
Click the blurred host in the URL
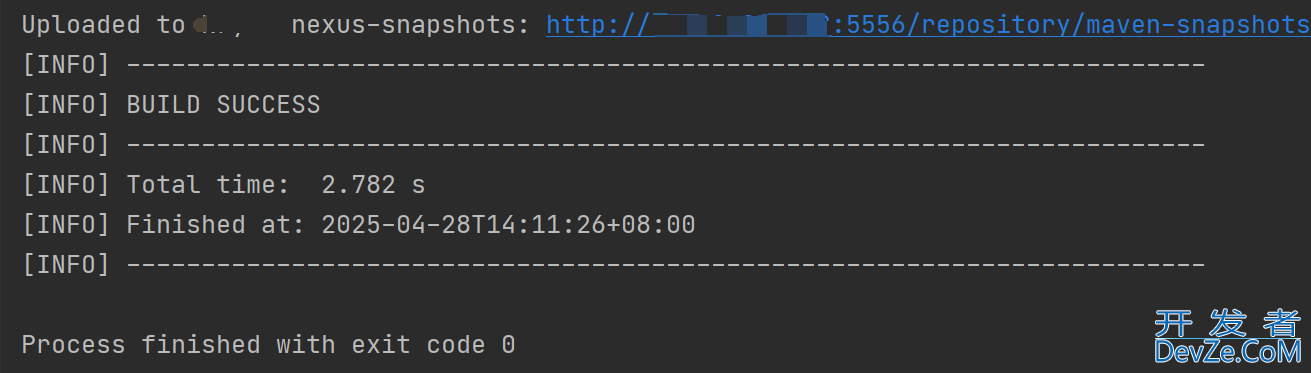point(741,25)
